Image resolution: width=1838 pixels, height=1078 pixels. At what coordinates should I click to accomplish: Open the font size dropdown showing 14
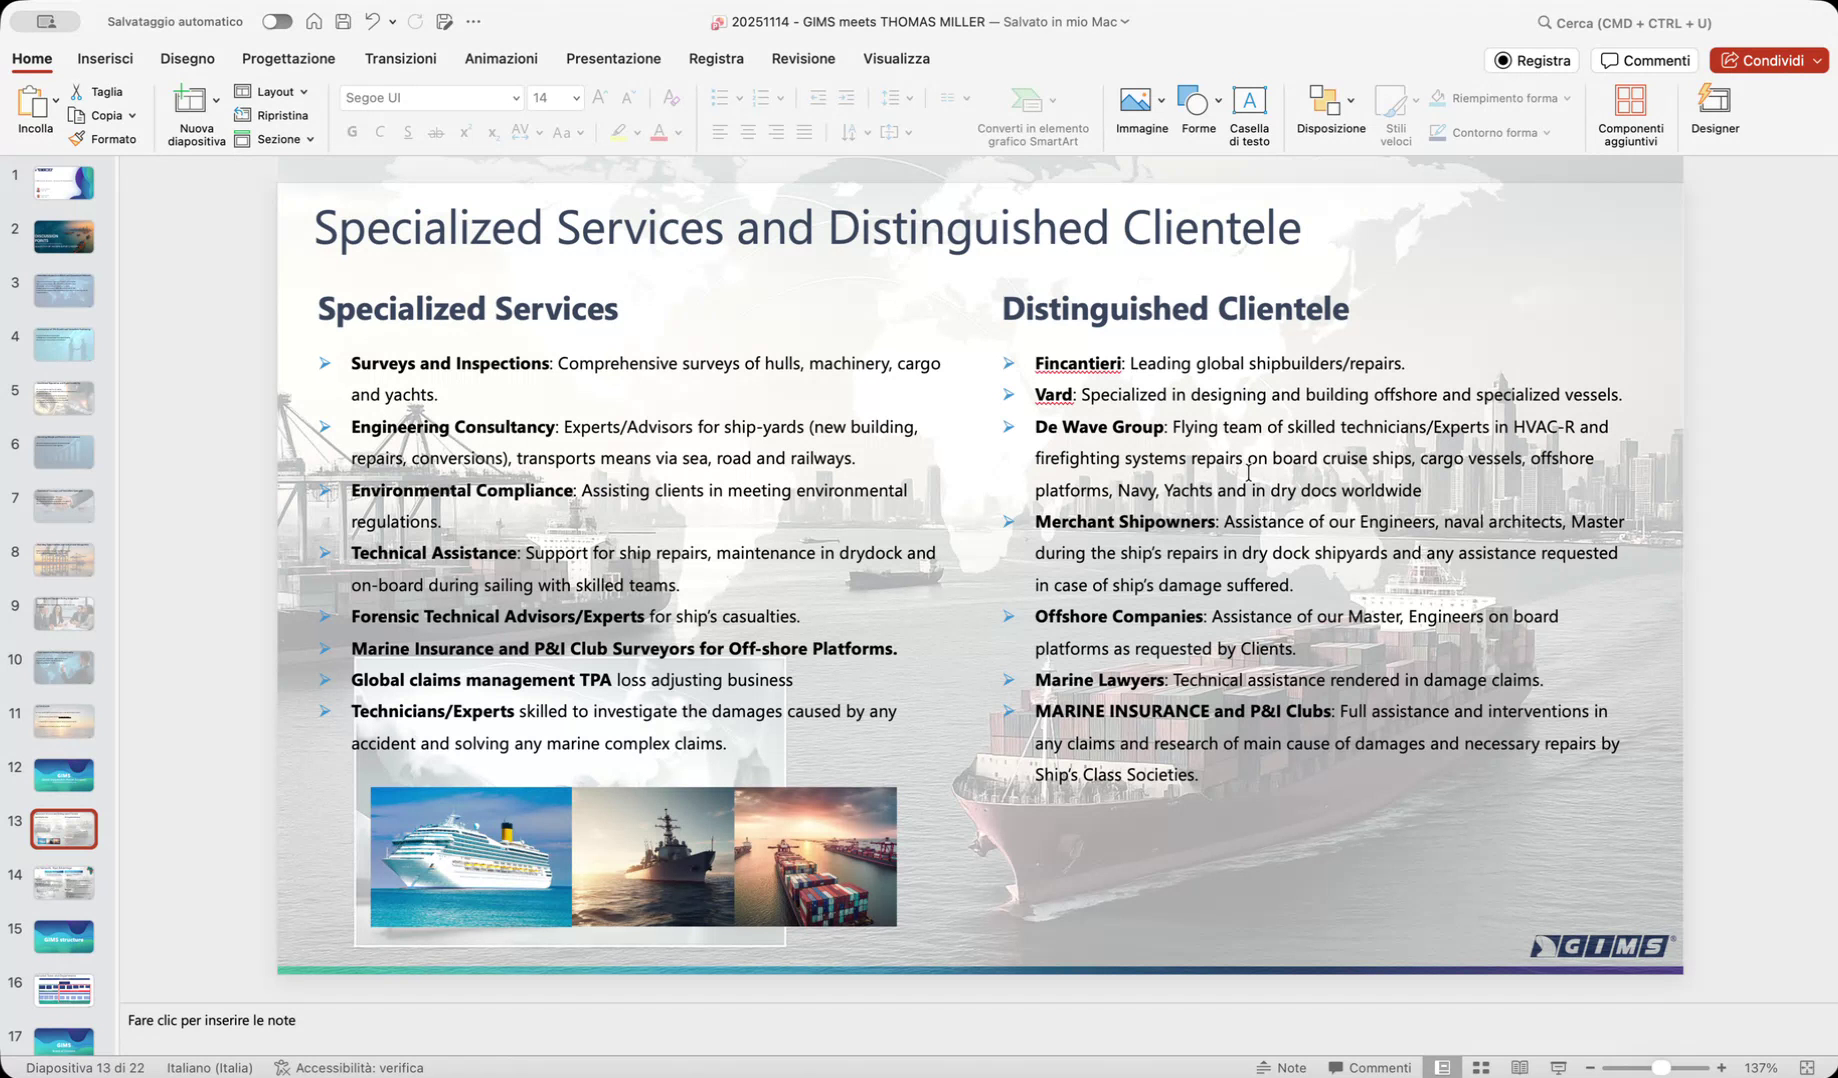tap(576, 98)
